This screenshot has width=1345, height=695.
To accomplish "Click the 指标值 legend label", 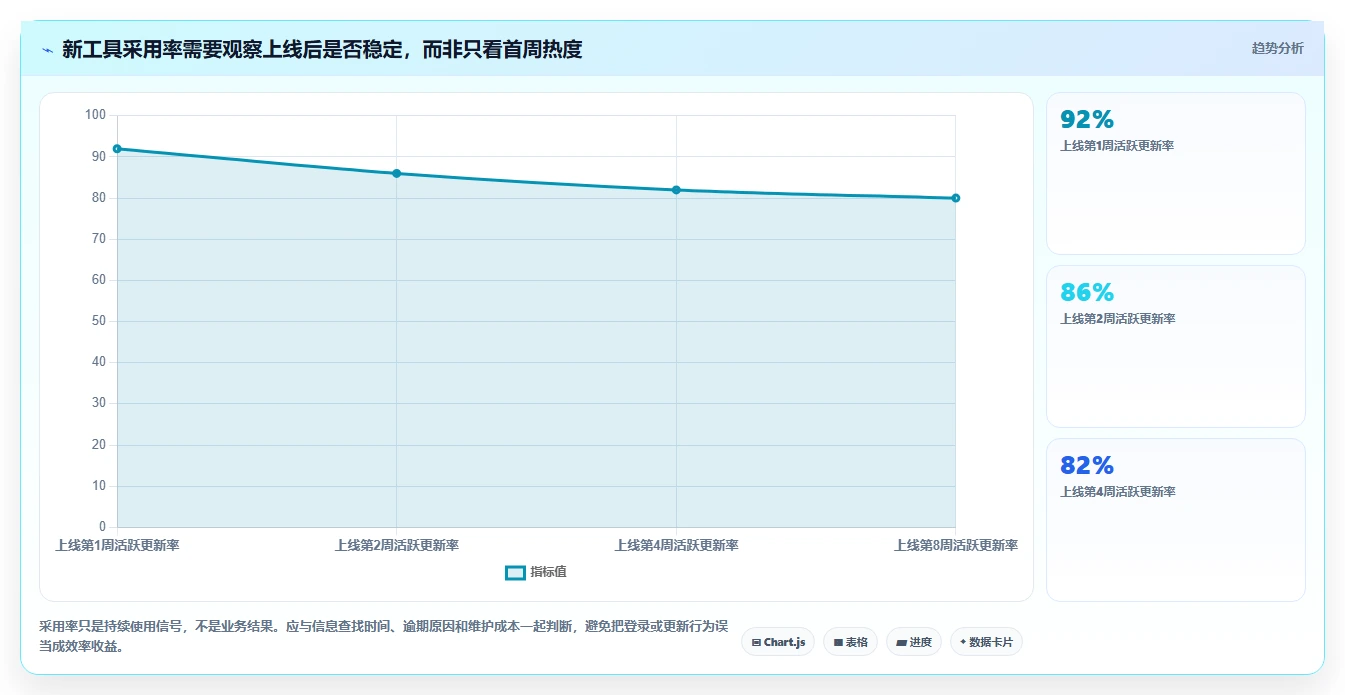I will point(548,572).
